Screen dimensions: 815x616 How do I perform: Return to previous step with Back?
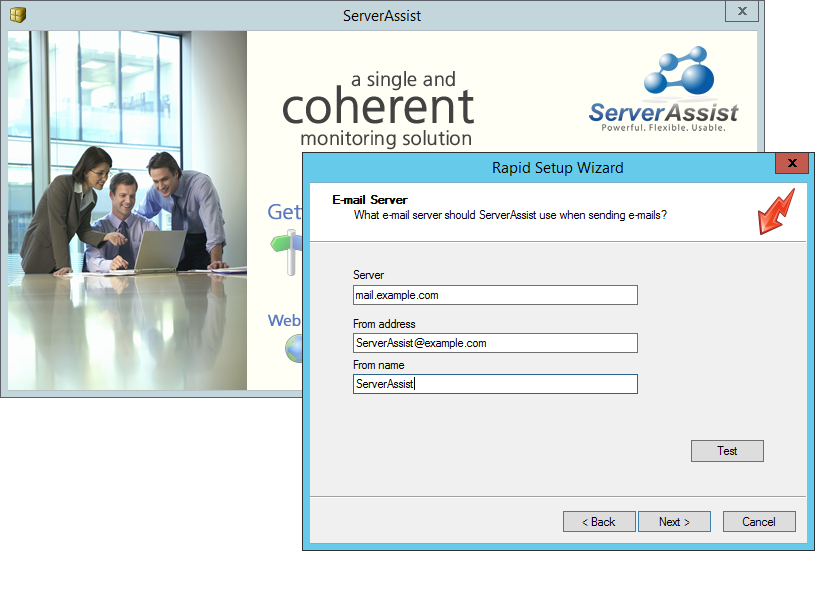click(599, 521)
